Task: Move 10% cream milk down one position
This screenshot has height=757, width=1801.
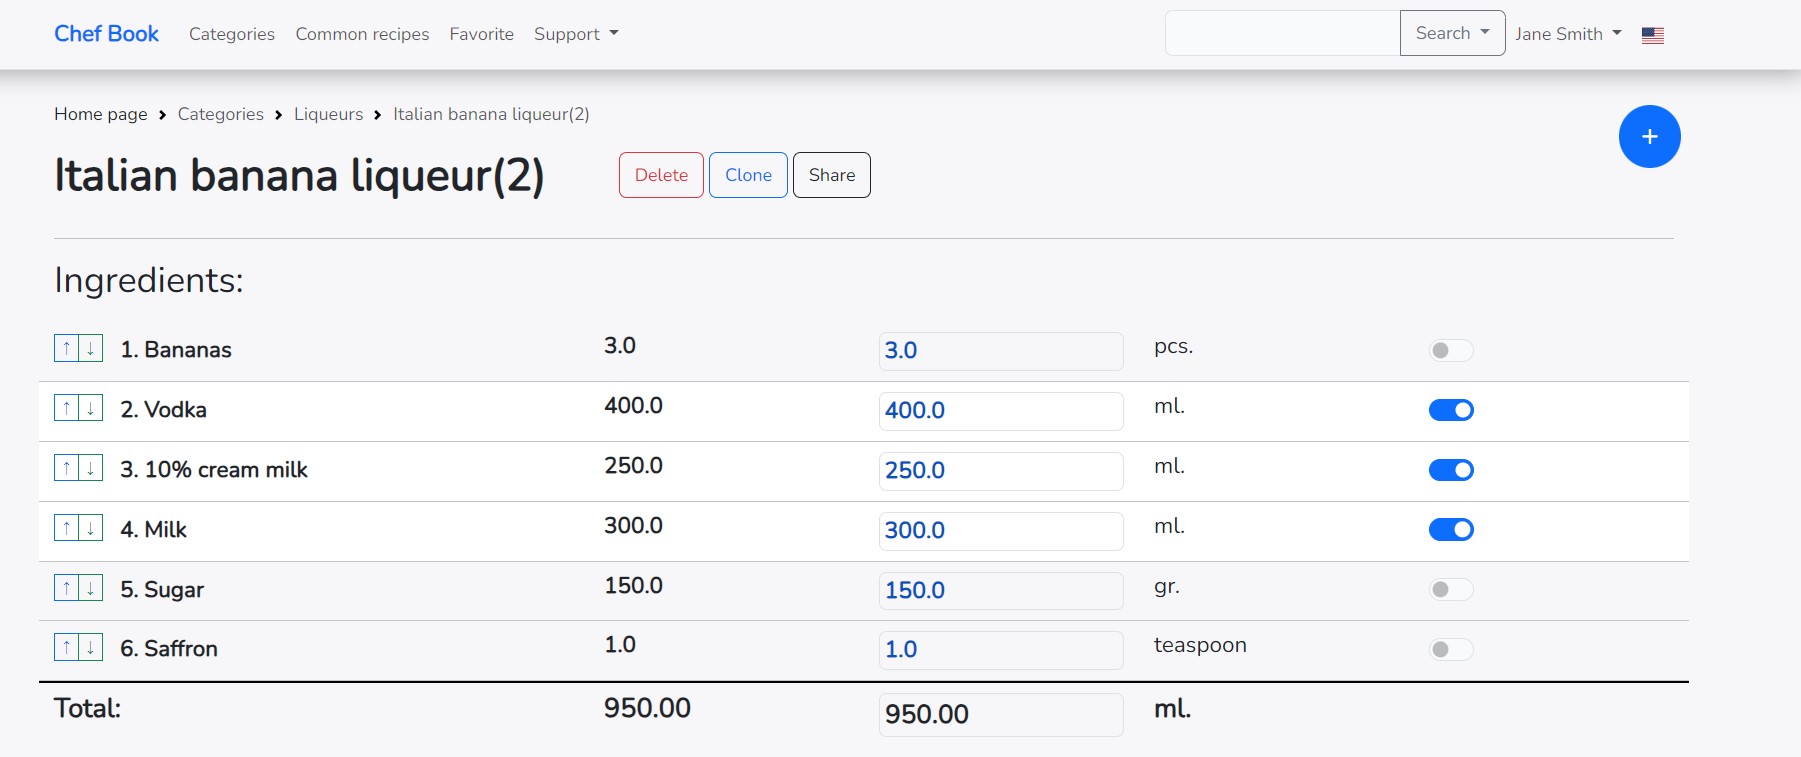Action: pyautogui.click(x=91, y=469)
